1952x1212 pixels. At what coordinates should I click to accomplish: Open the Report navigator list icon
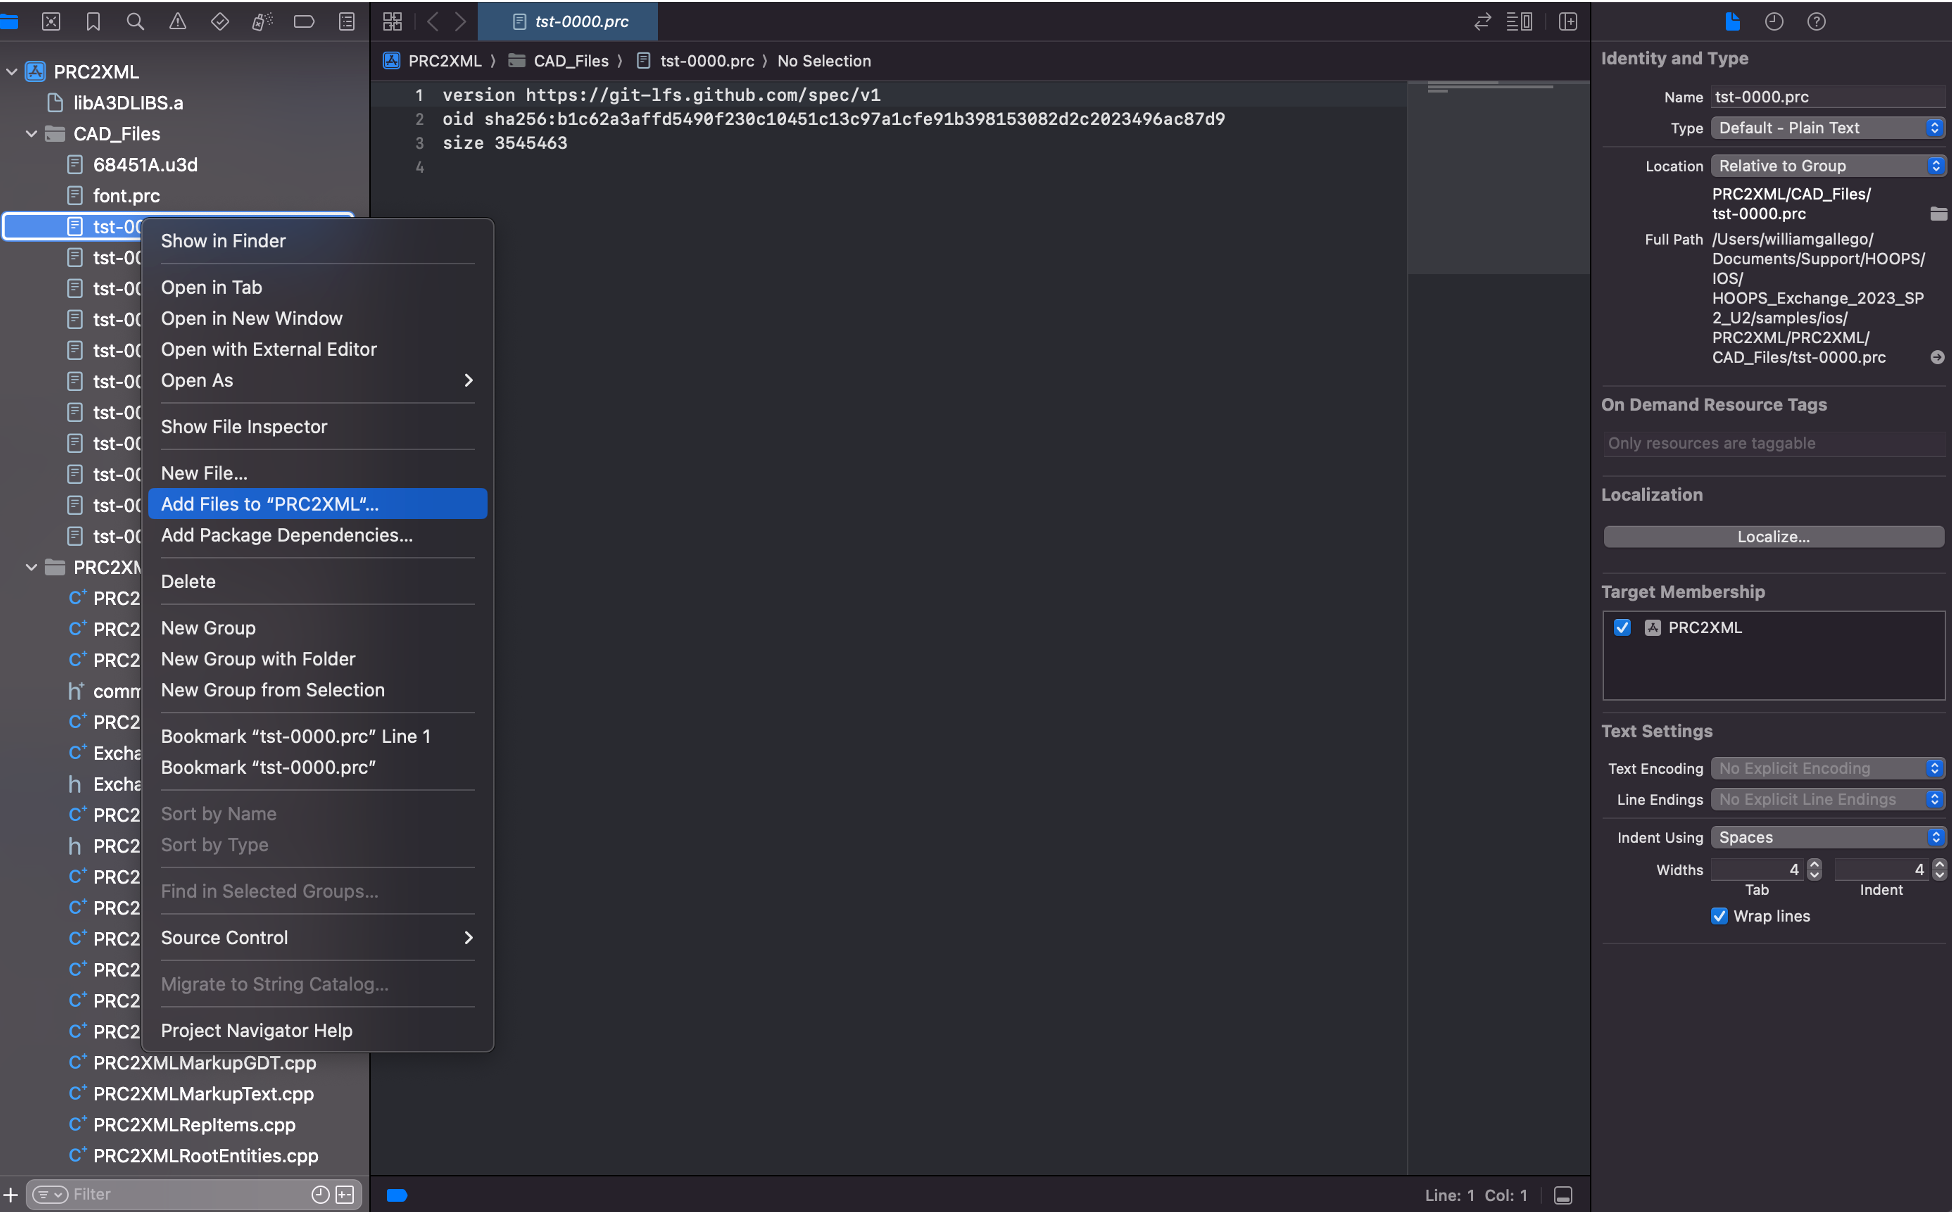[x=345, y=21]
